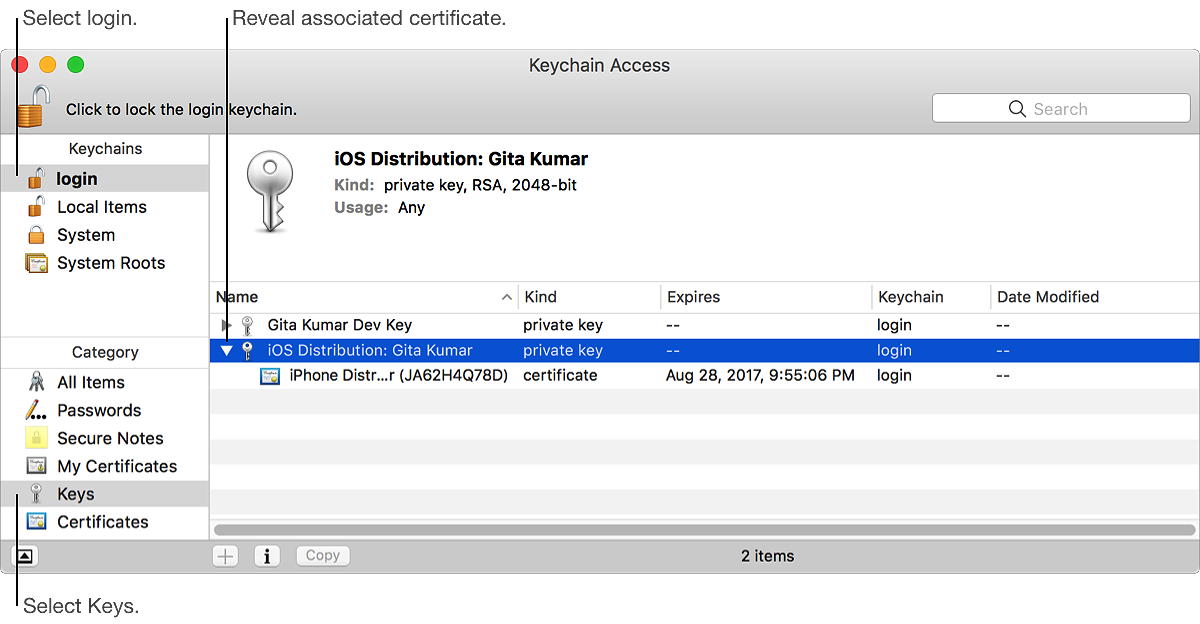Select the System keychain padlock icon
Viewport: 1200px width, 624px height.
click(36, 235)
